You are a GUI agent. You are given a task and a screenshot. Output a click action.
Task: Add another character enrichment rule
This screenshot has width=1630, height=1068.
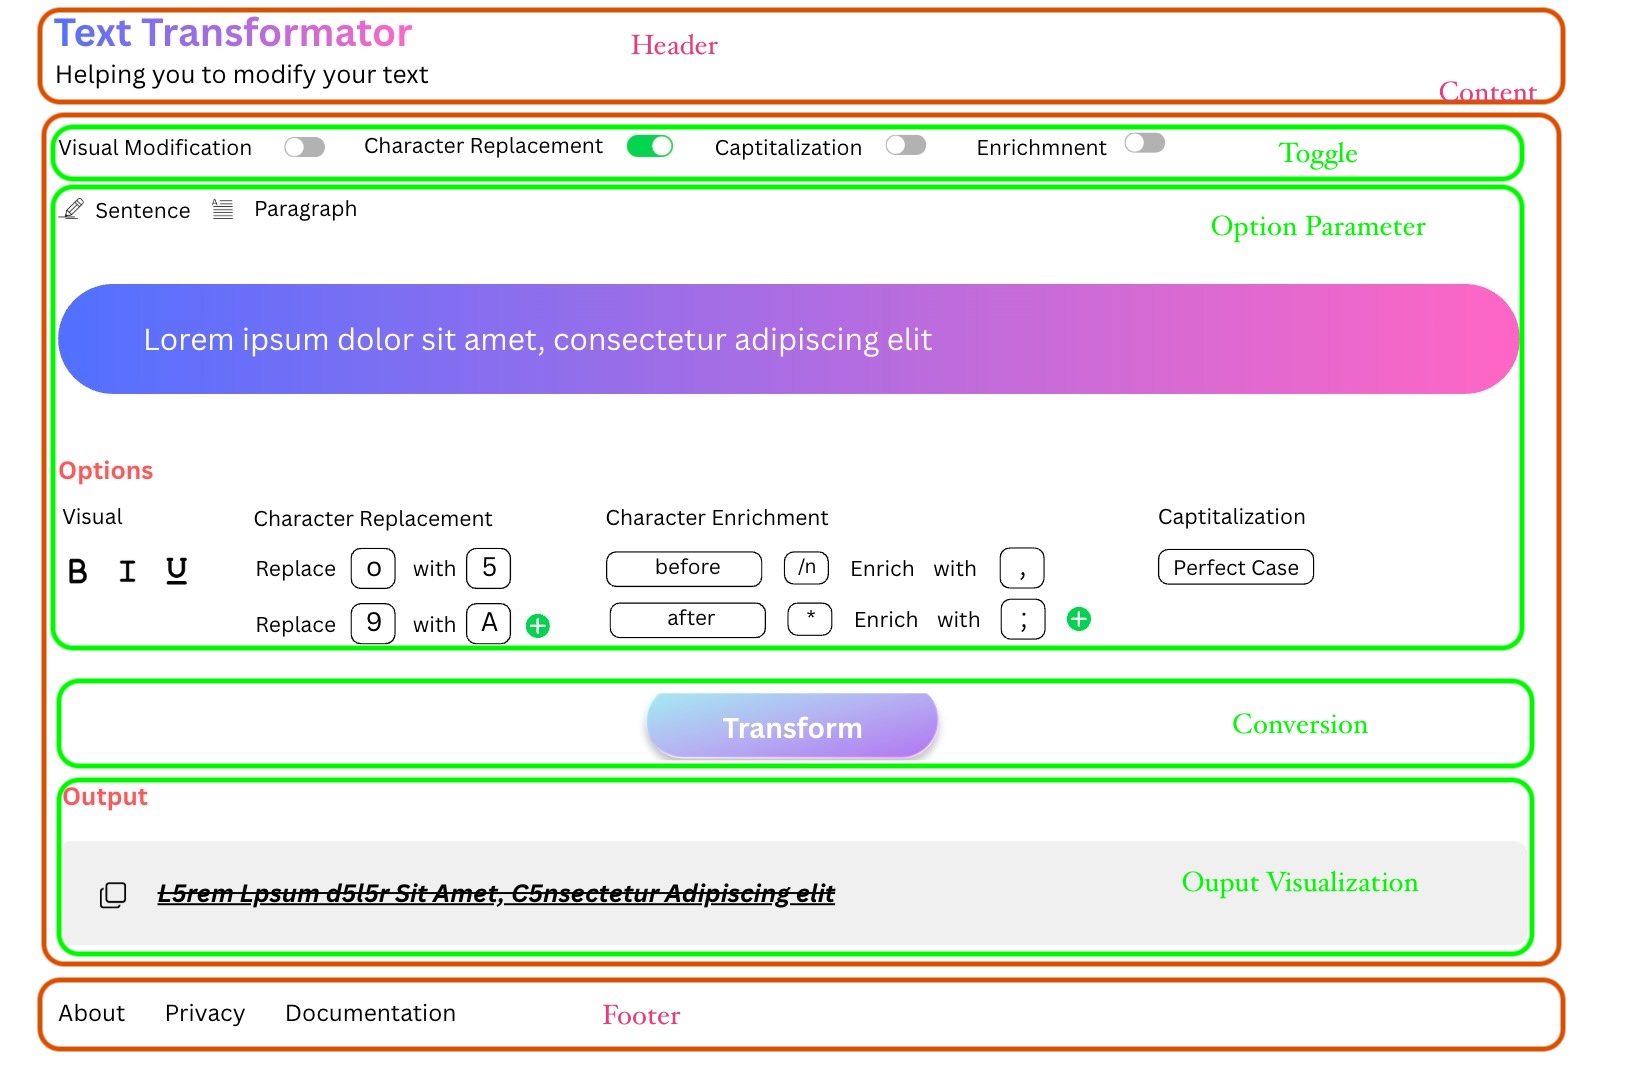(x=1078, y=620)
